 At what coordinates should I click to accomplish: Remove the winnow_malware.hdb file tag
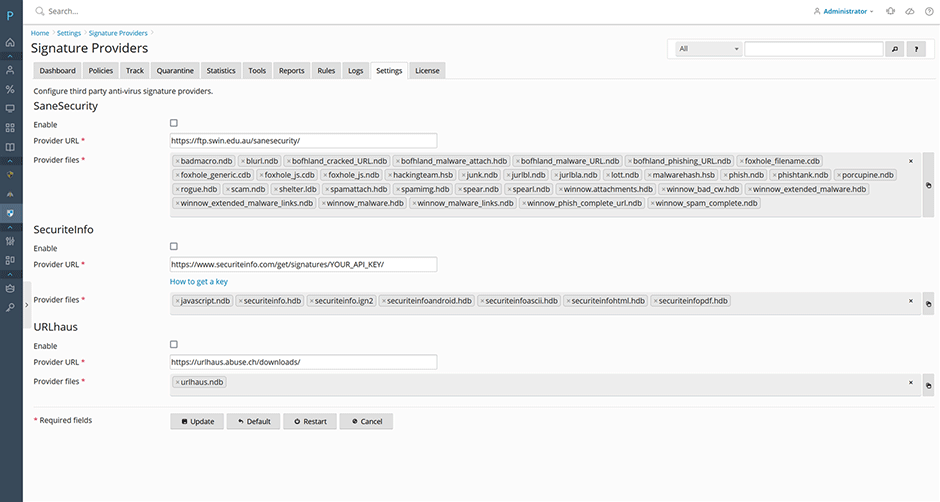[324, 203]
